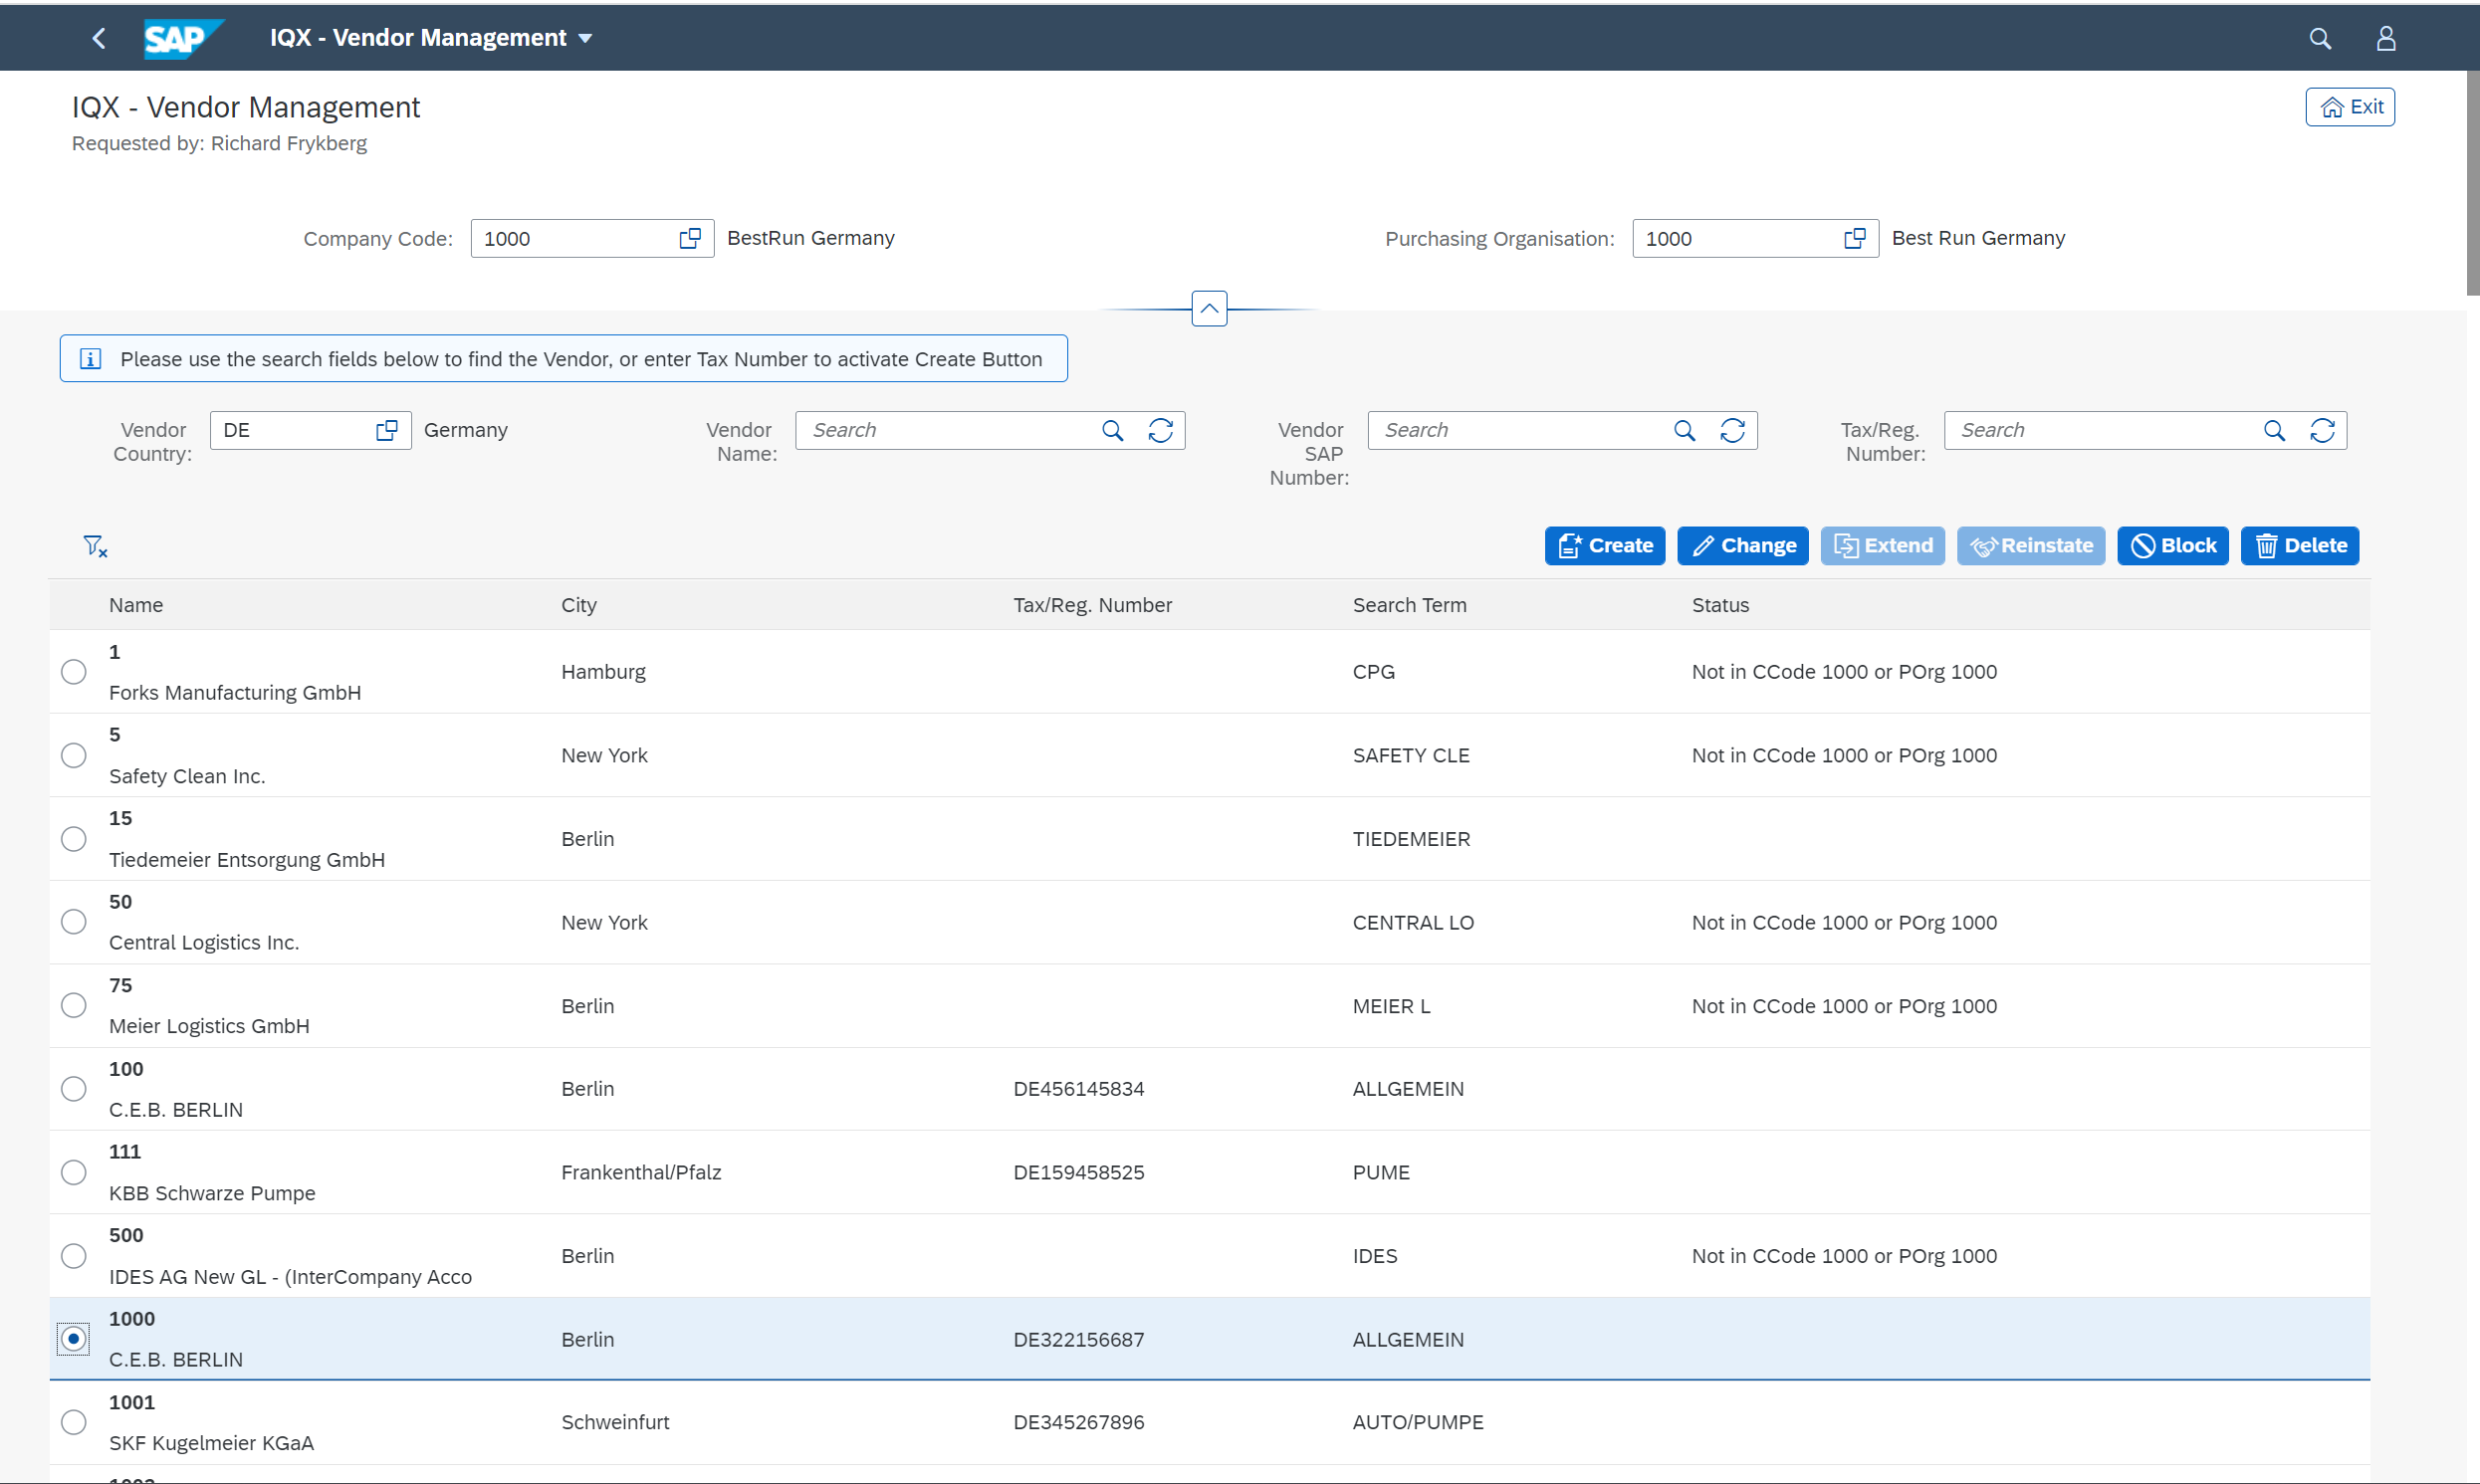Select vendor 100 C.E.B. BERLIN radio button
Image resolution: width=2480 pixels, height=1484 pixels.
73,1088
